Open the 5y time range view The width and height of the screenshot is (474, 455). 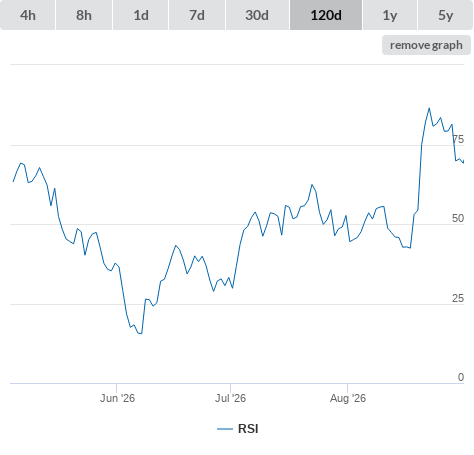click(445, 15)
